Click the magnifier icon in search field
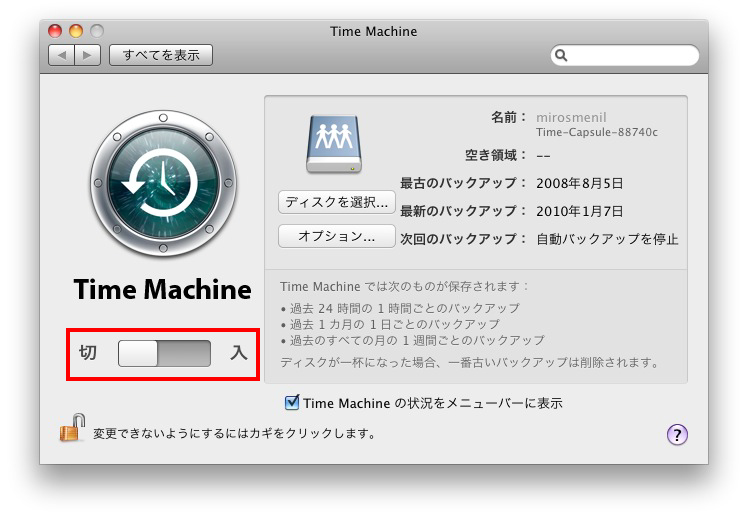The width and height of the screenshot is (748, 524). tap(561, 55)
